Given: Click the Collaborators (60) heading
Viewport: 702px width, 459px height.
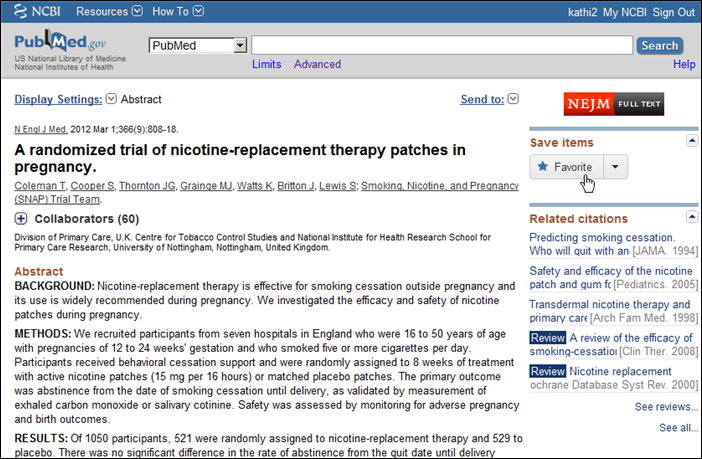Looking at the screenshot, I should [x=87, y=219].
